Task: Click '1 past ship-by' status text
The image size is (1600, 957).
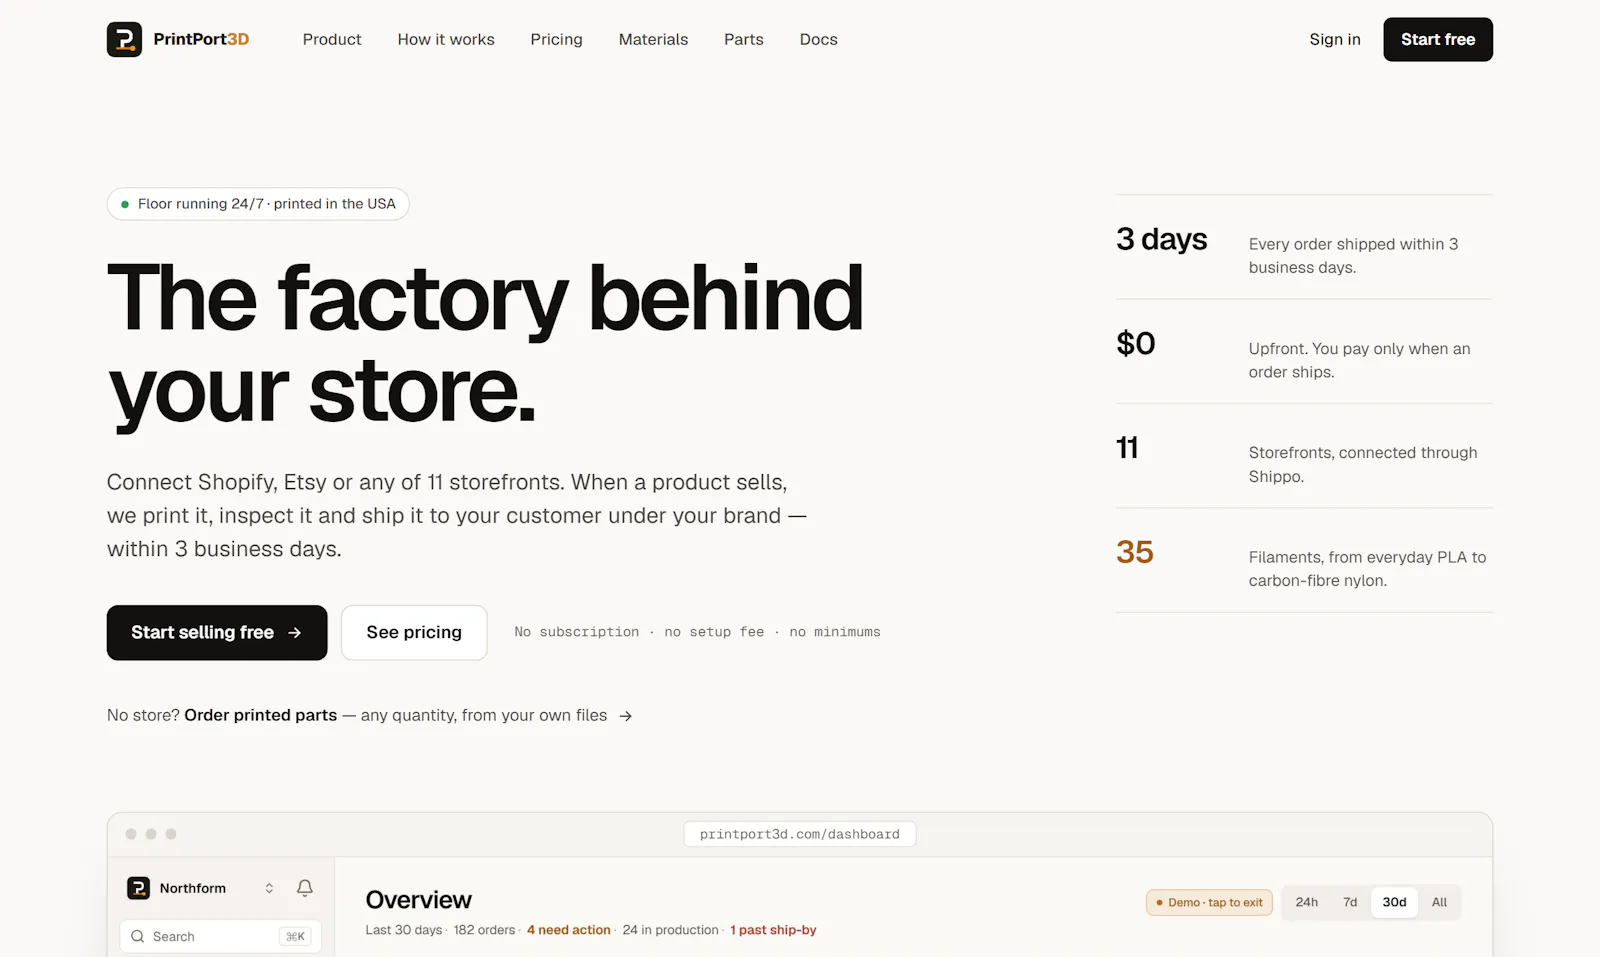Action: coord(773,930)
